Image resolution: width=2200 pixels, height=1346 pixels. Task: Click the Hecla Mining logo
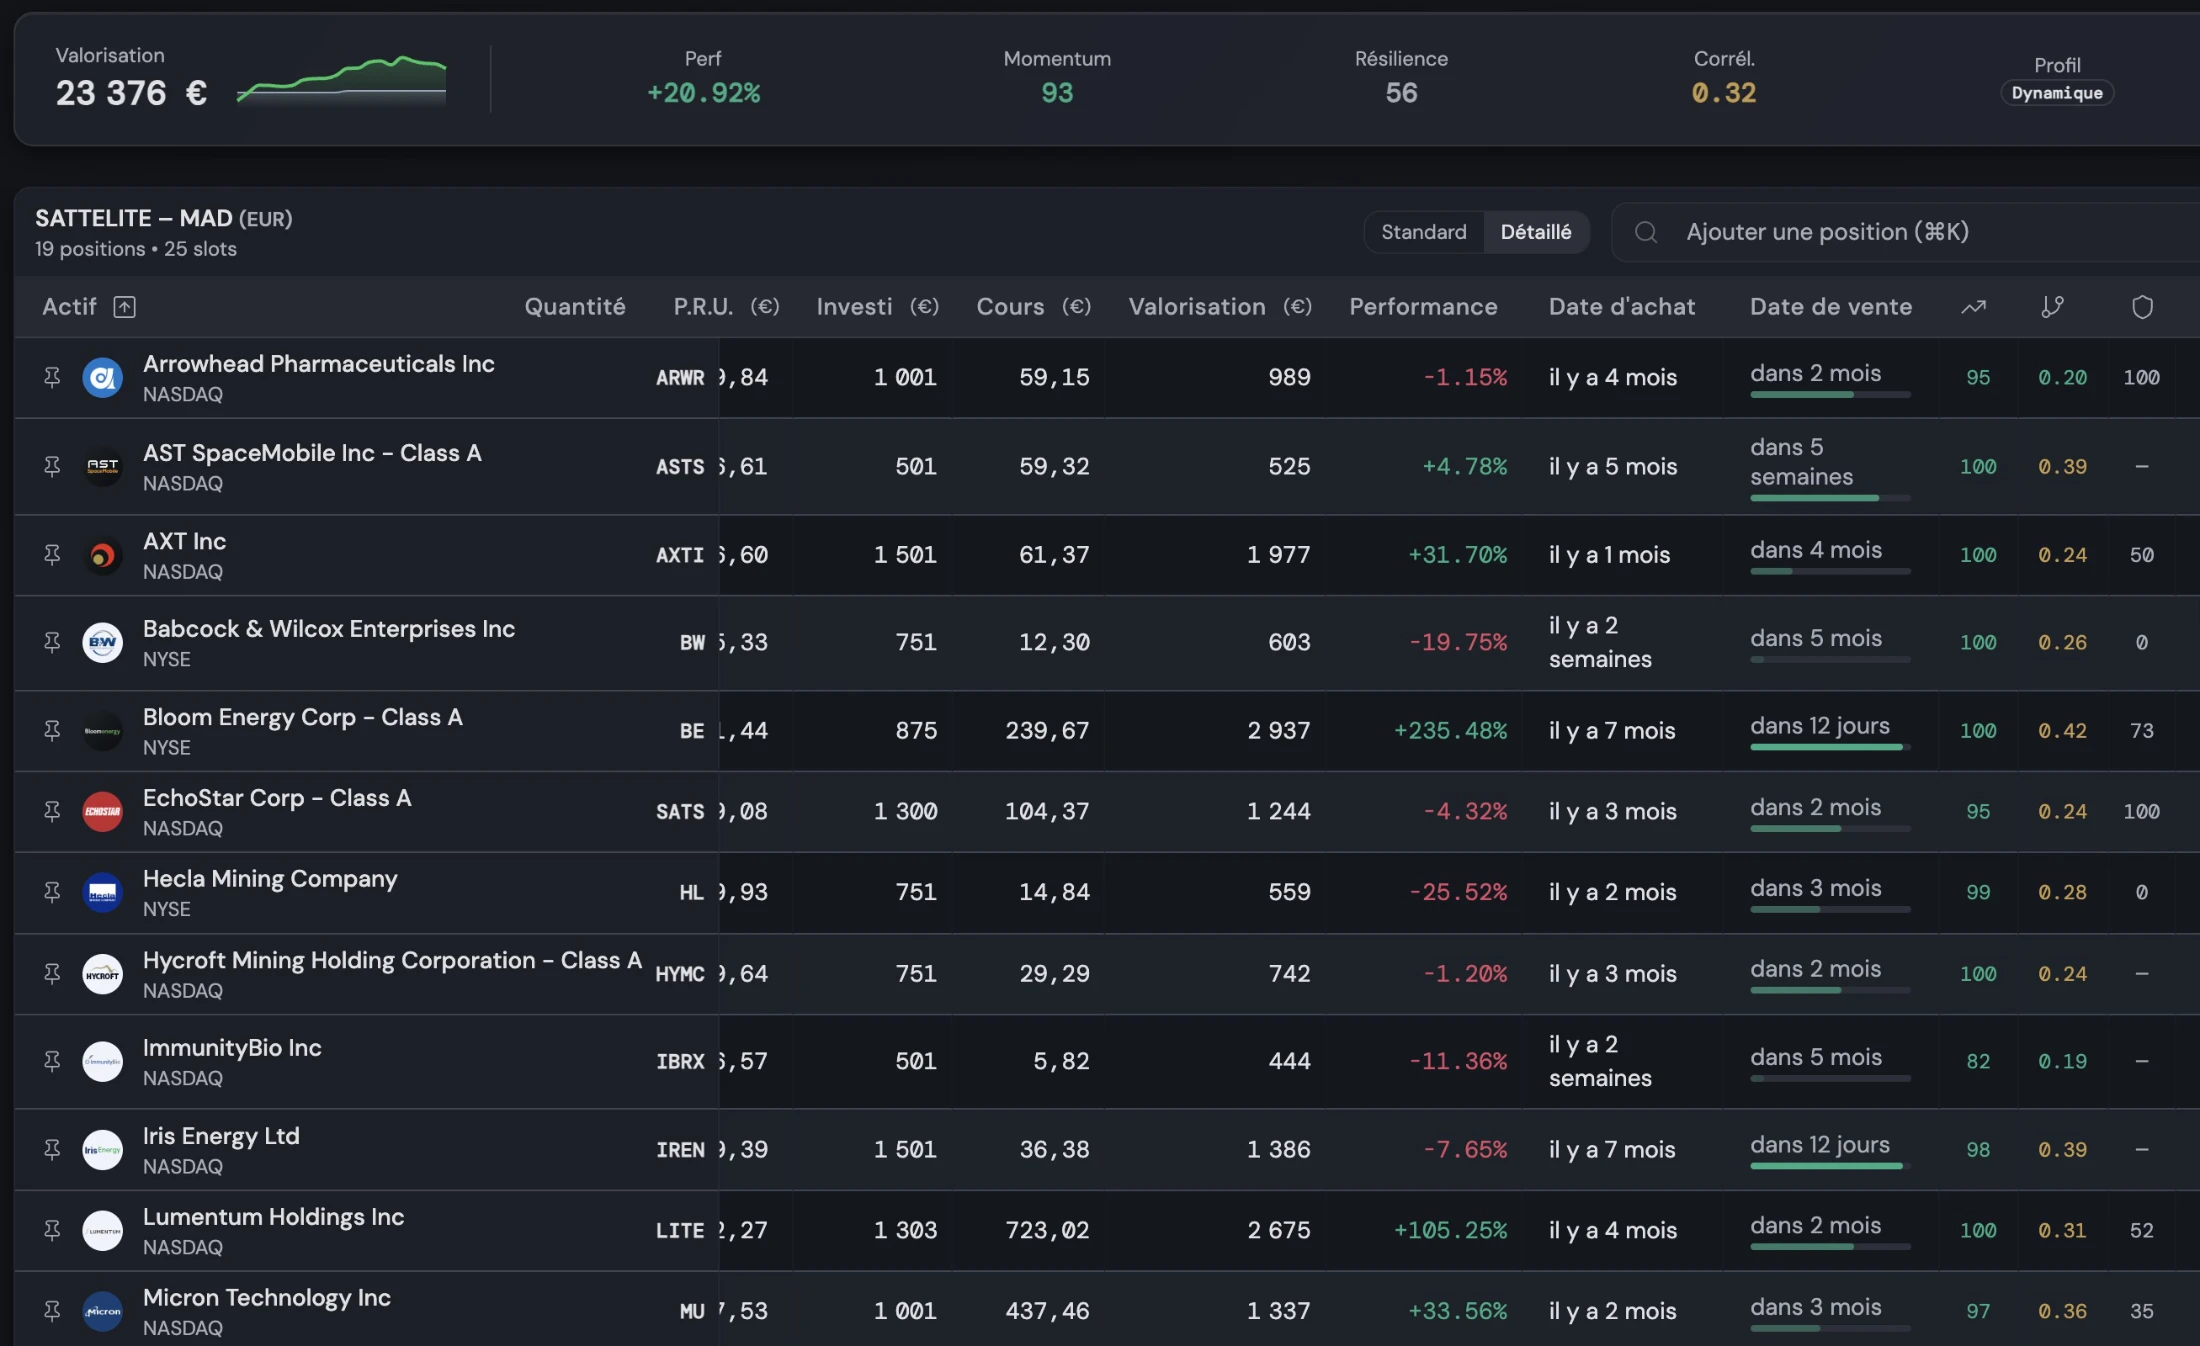point(102,892)
